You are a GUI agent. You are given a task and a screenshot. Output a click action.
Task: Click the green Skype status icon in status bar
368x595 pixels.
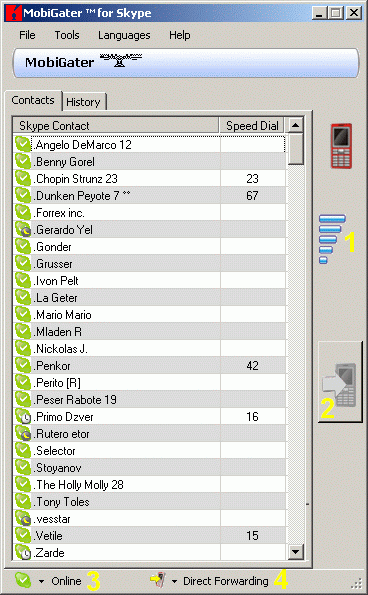pyautogui.click(x=23, y=580)
